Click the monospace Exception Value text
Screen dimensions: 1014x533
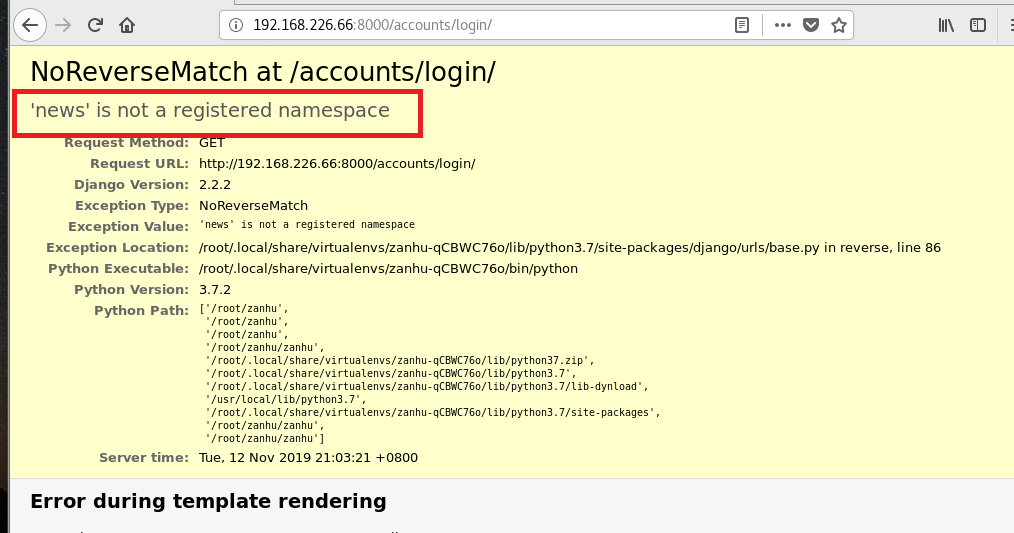tap(307, 224)
